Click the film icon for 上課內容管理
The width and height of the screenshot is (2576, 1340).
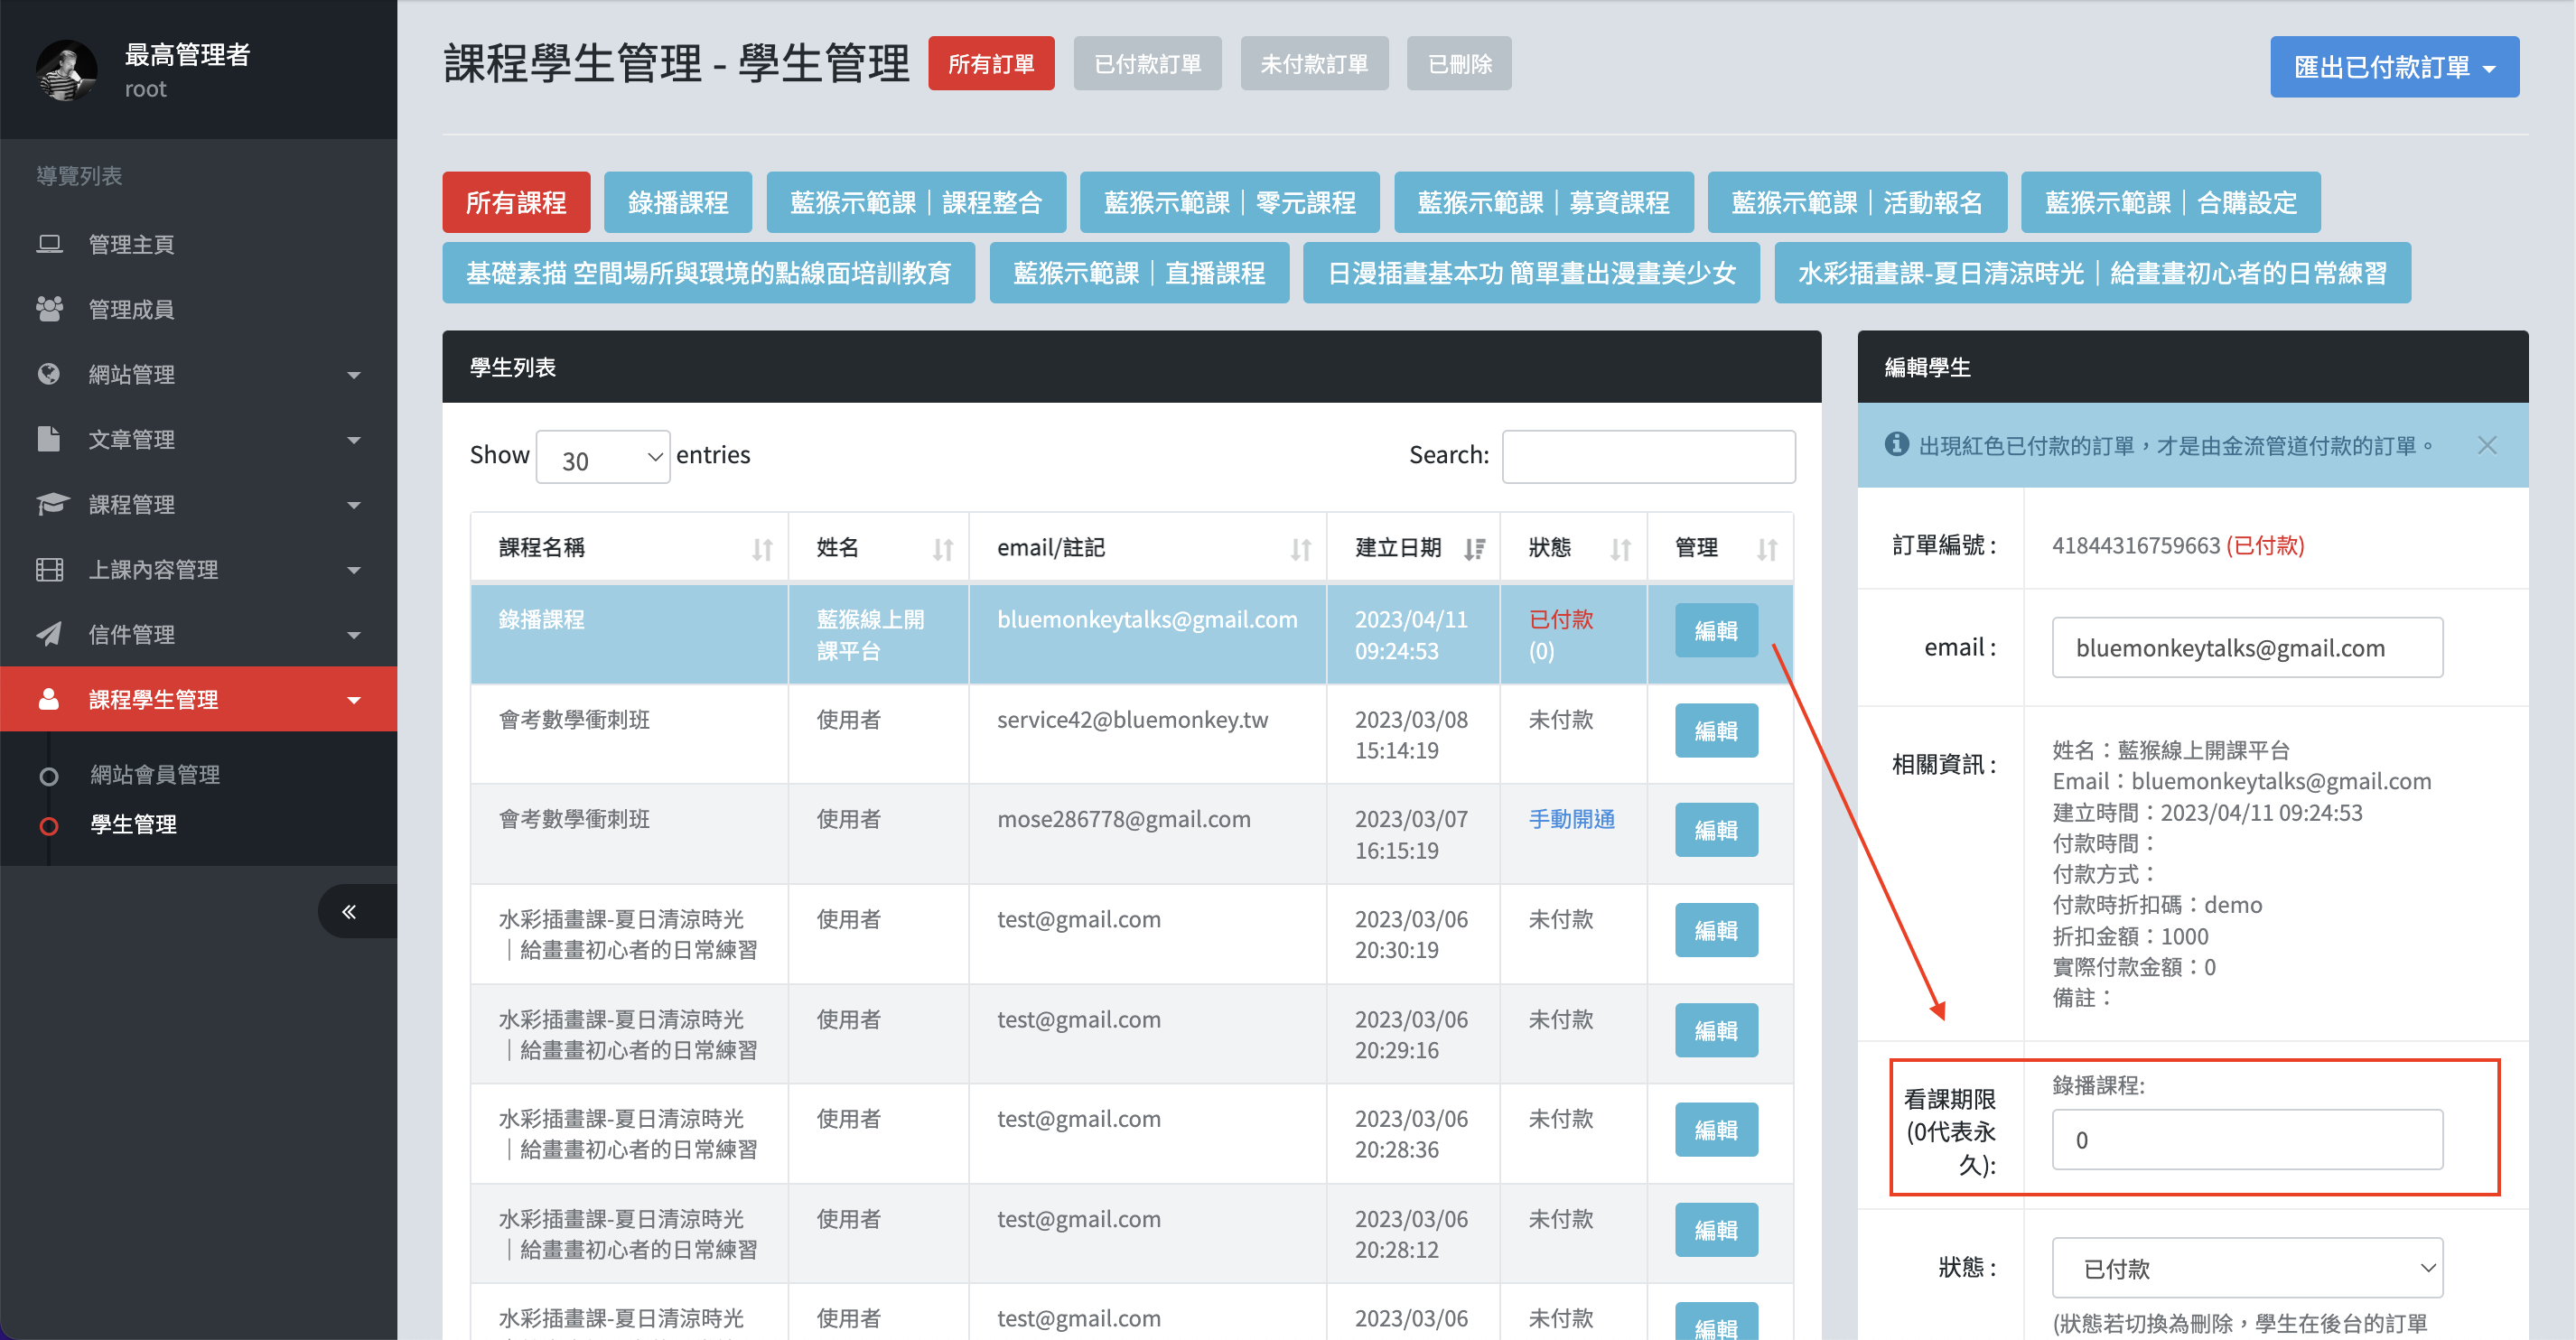[49, 569]
